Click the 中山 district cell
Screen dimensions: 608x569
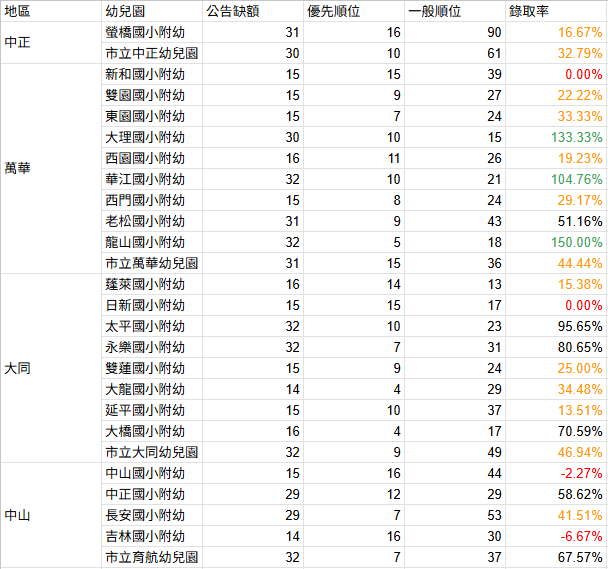[x=51, y=515]
